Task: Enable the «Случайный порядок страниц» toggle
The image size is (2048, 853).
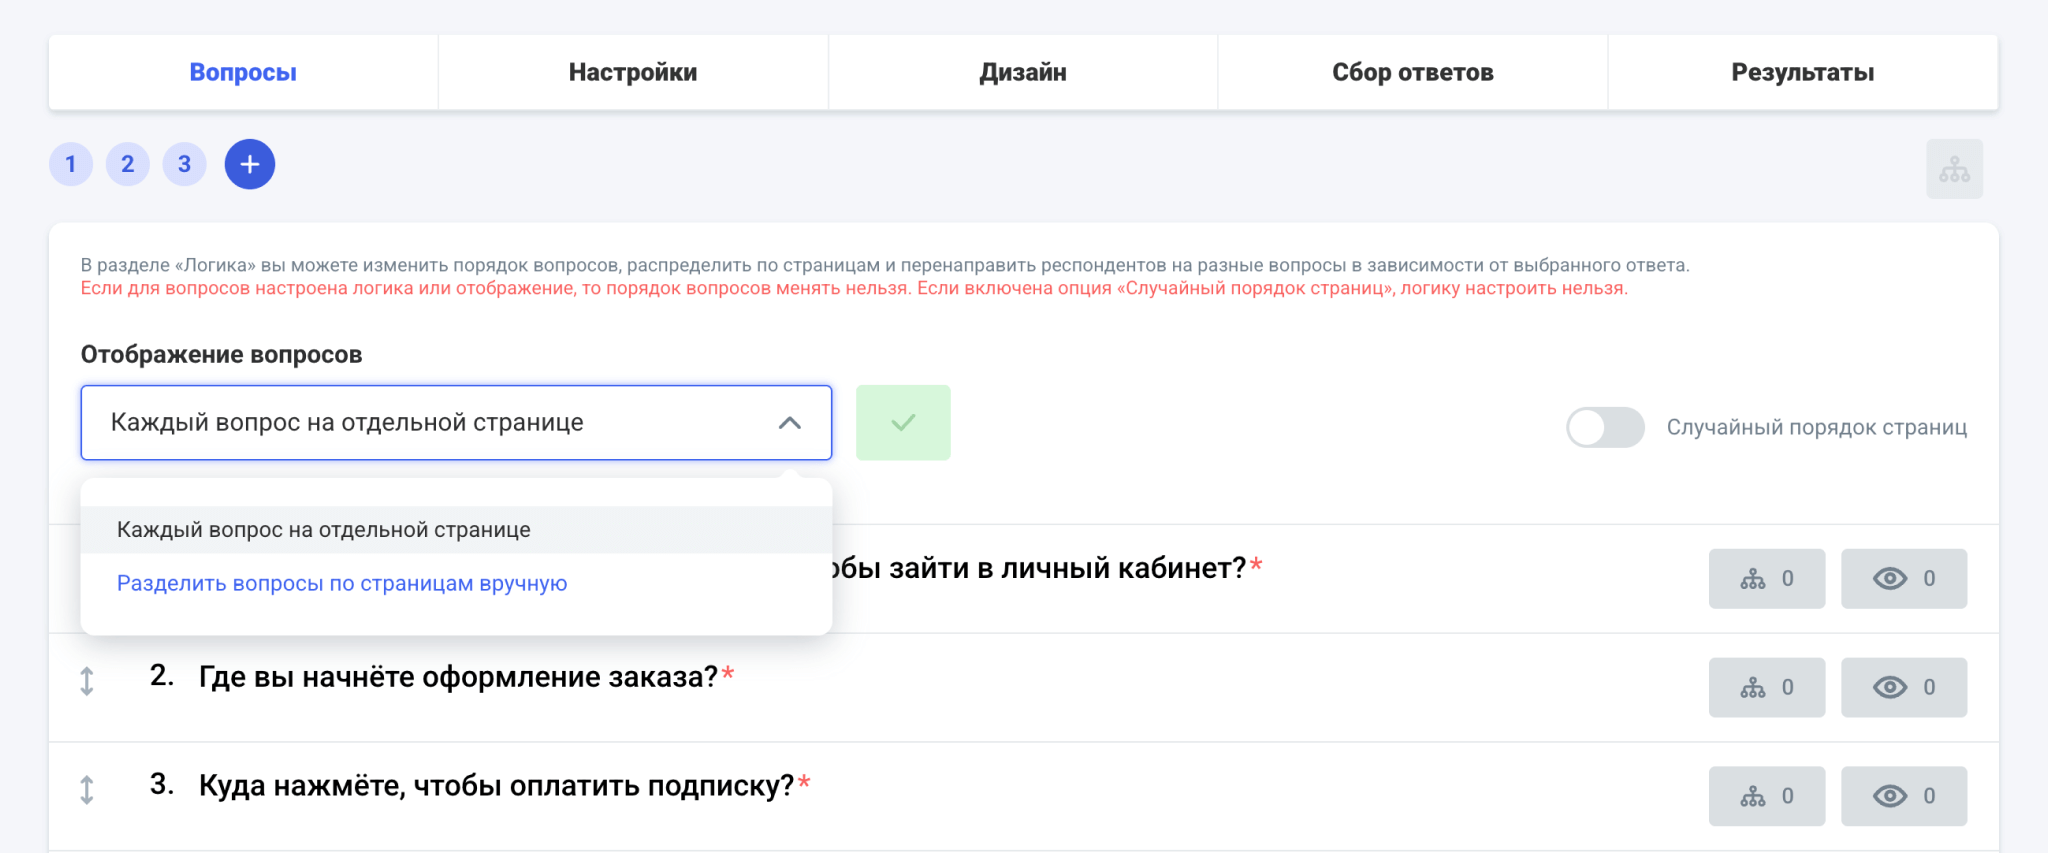Action: [1604, 428]
